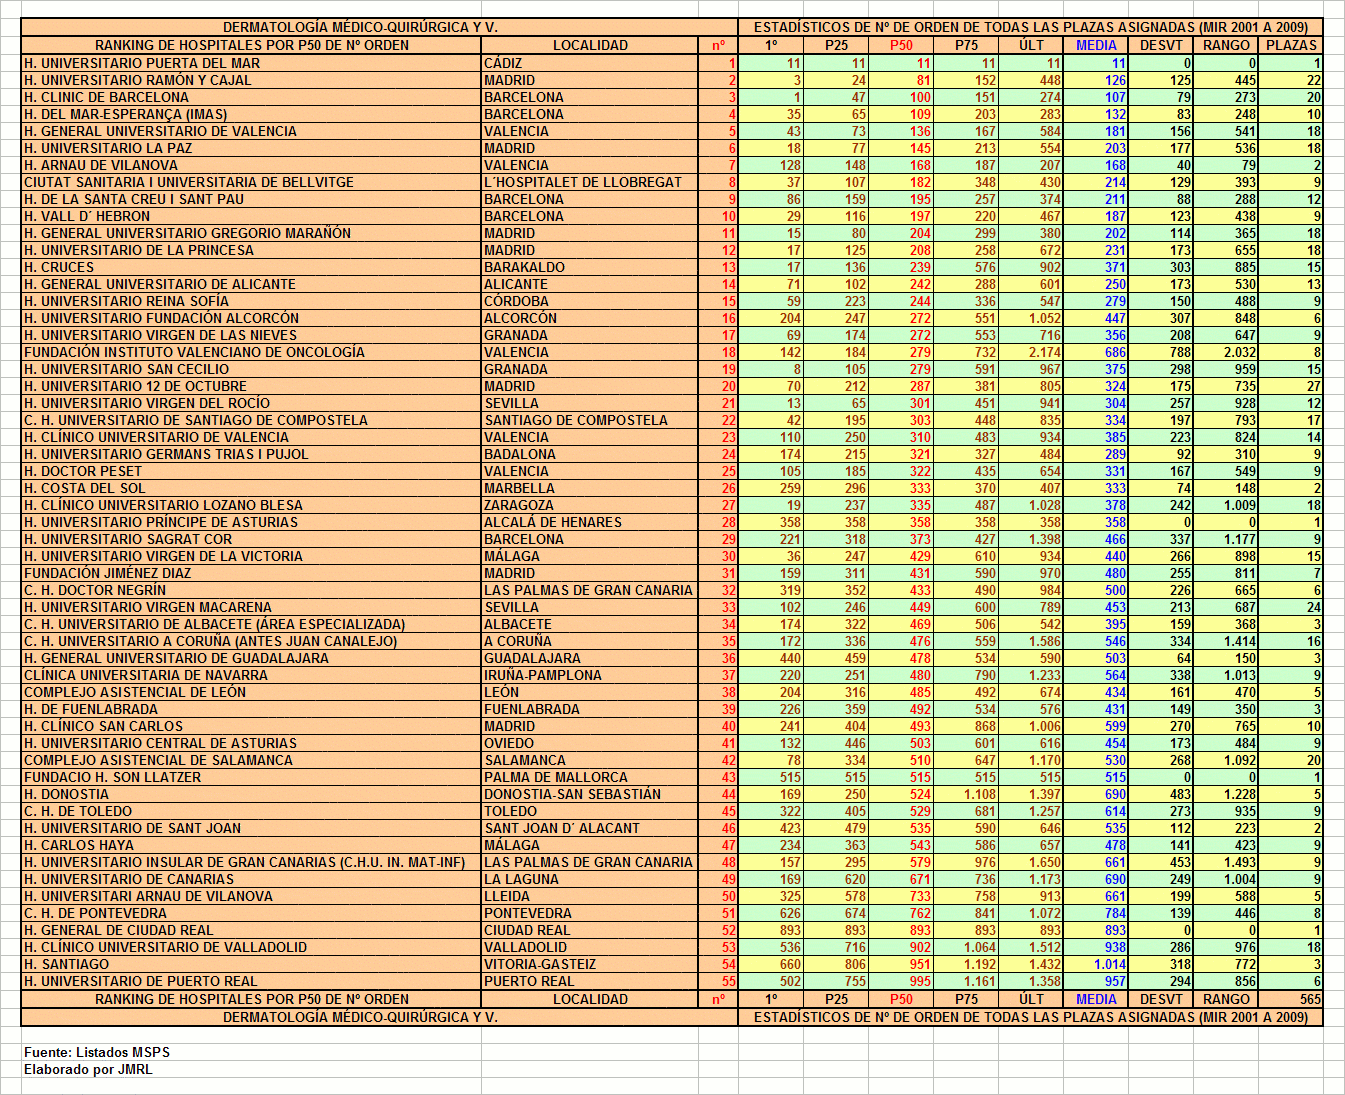Click L´HOSPITALET DE LLOBREGAT locality cell
The height and width of the screenshot is (1095, 1345).
tap(590, 182)
